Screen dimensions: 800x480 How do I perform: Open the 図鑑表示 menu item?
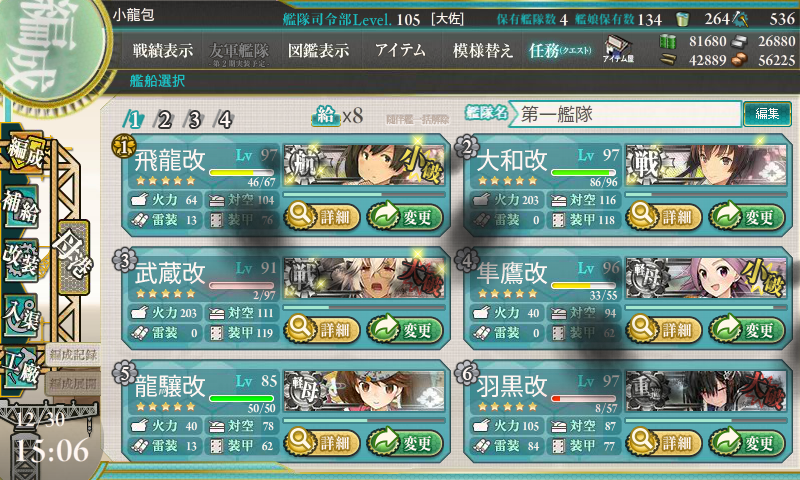coord(318,50)
